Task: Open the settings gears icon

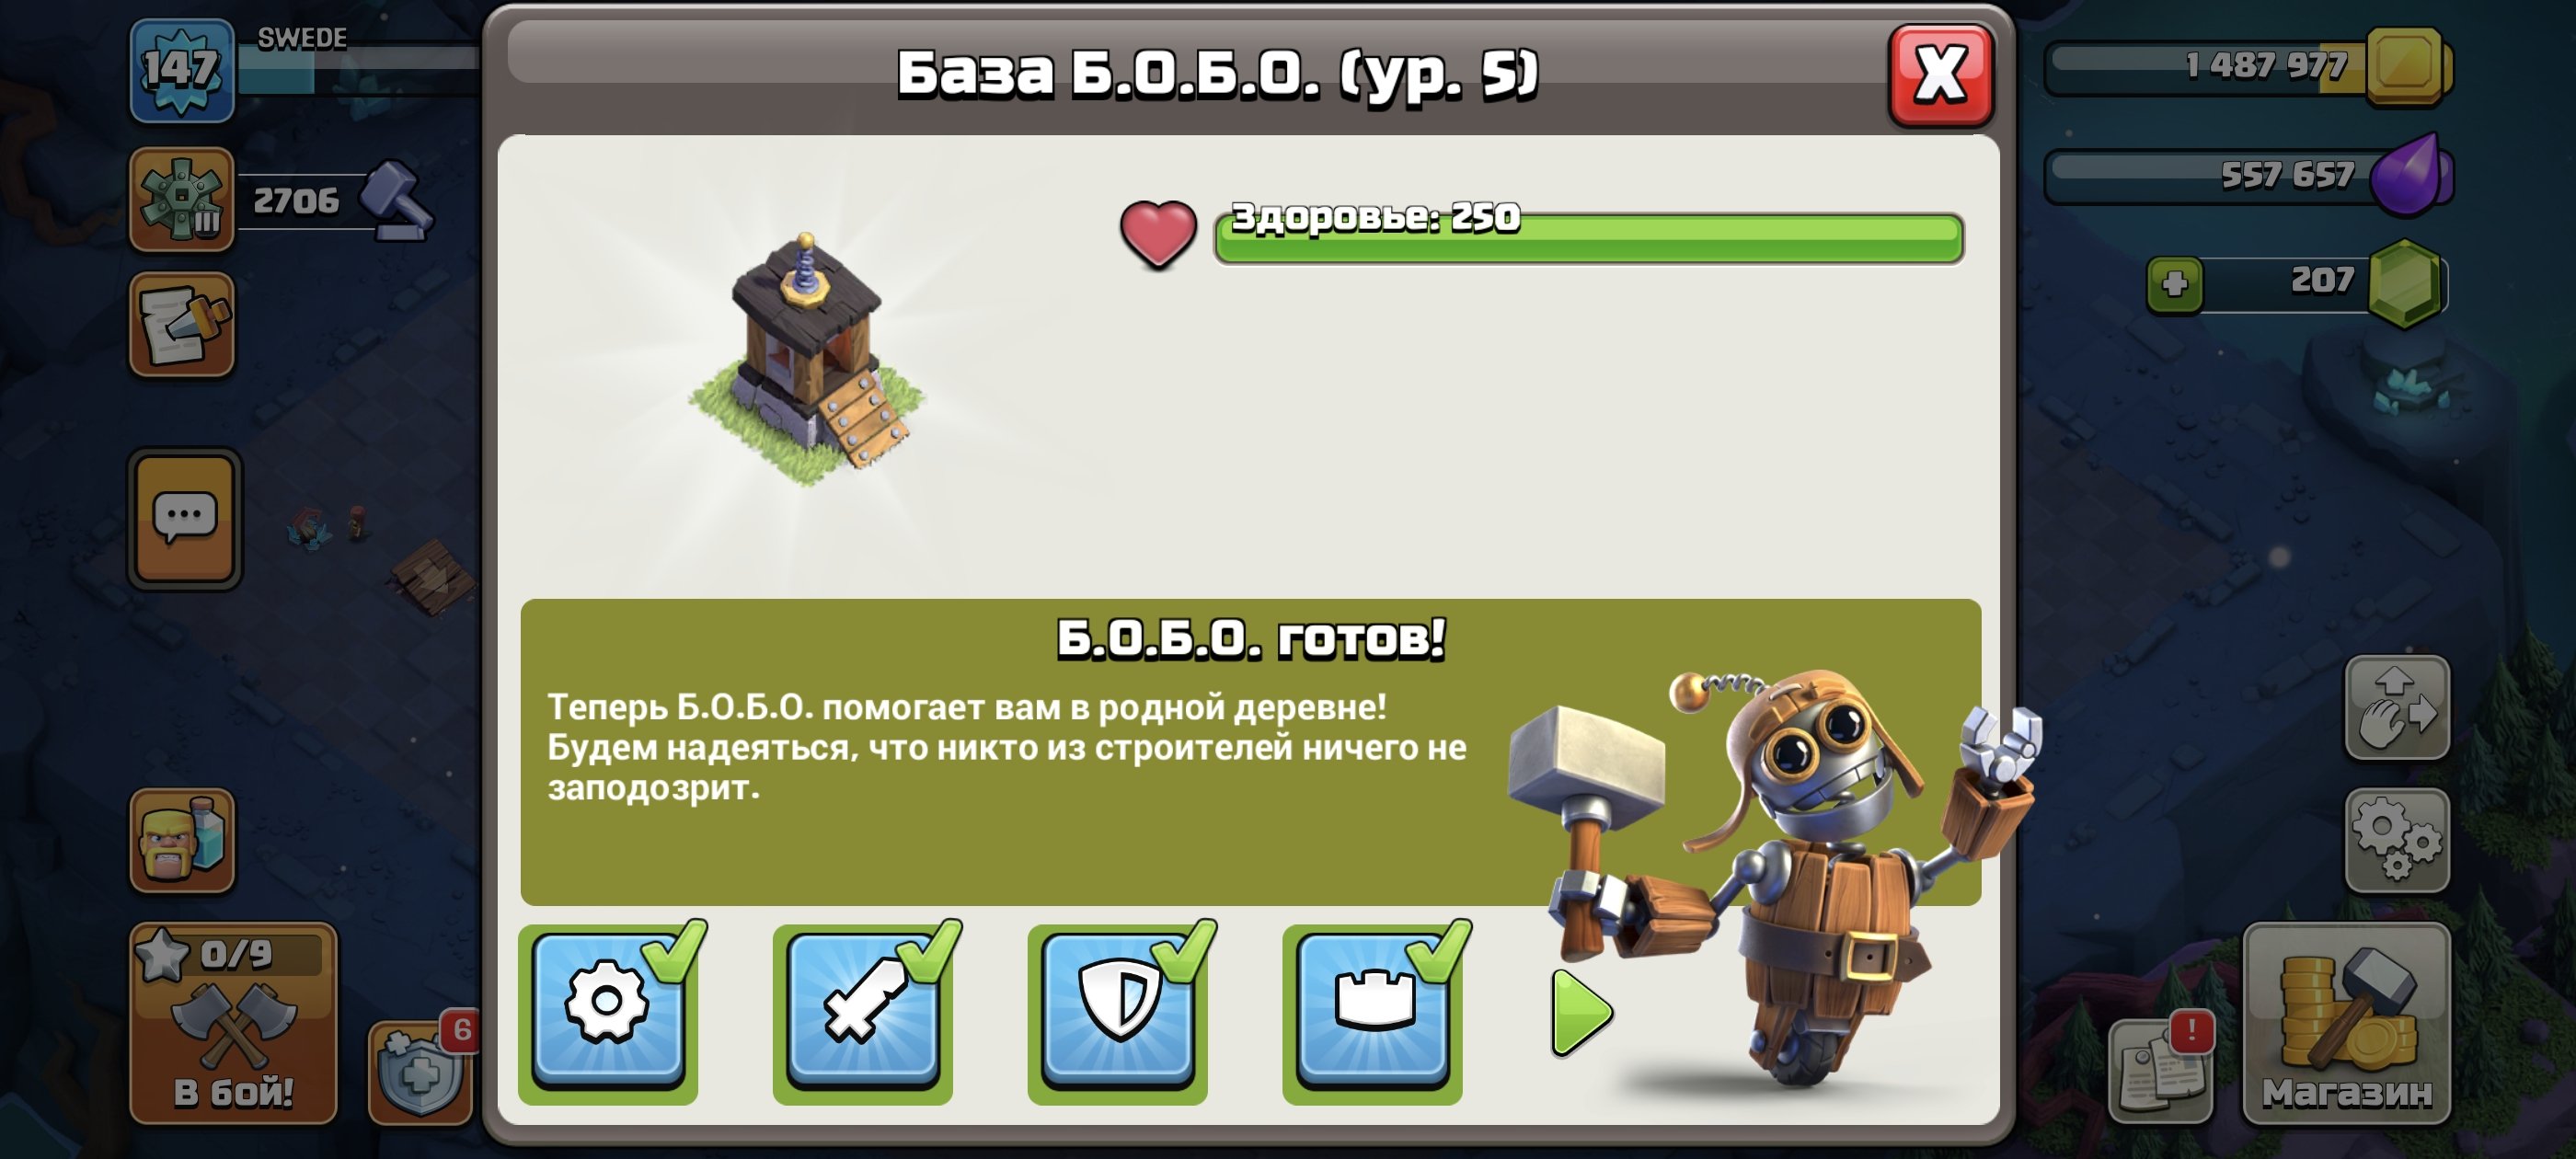Action: tap(2397, 840)
